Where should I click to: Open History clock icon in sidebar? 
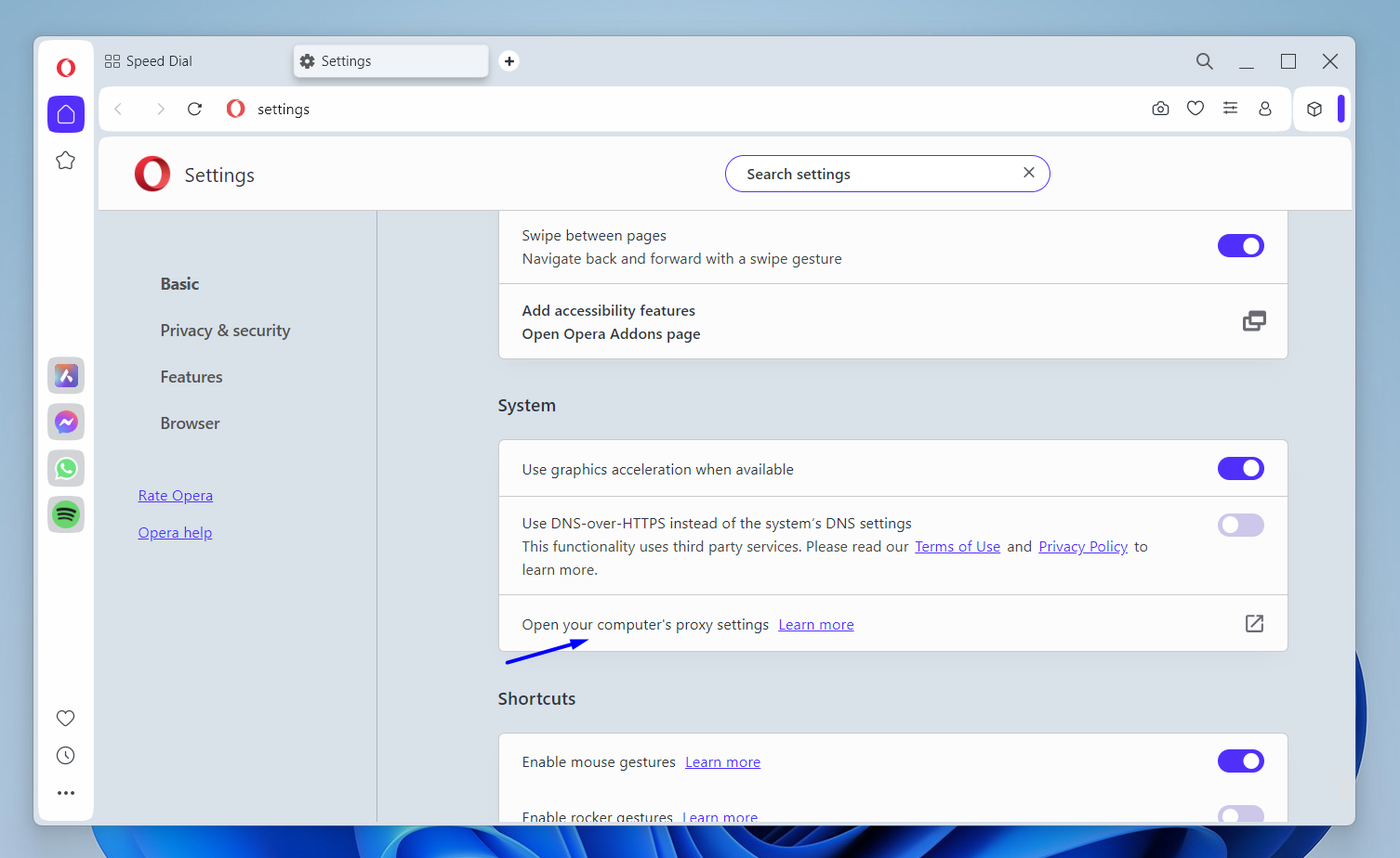click(66, 755)
